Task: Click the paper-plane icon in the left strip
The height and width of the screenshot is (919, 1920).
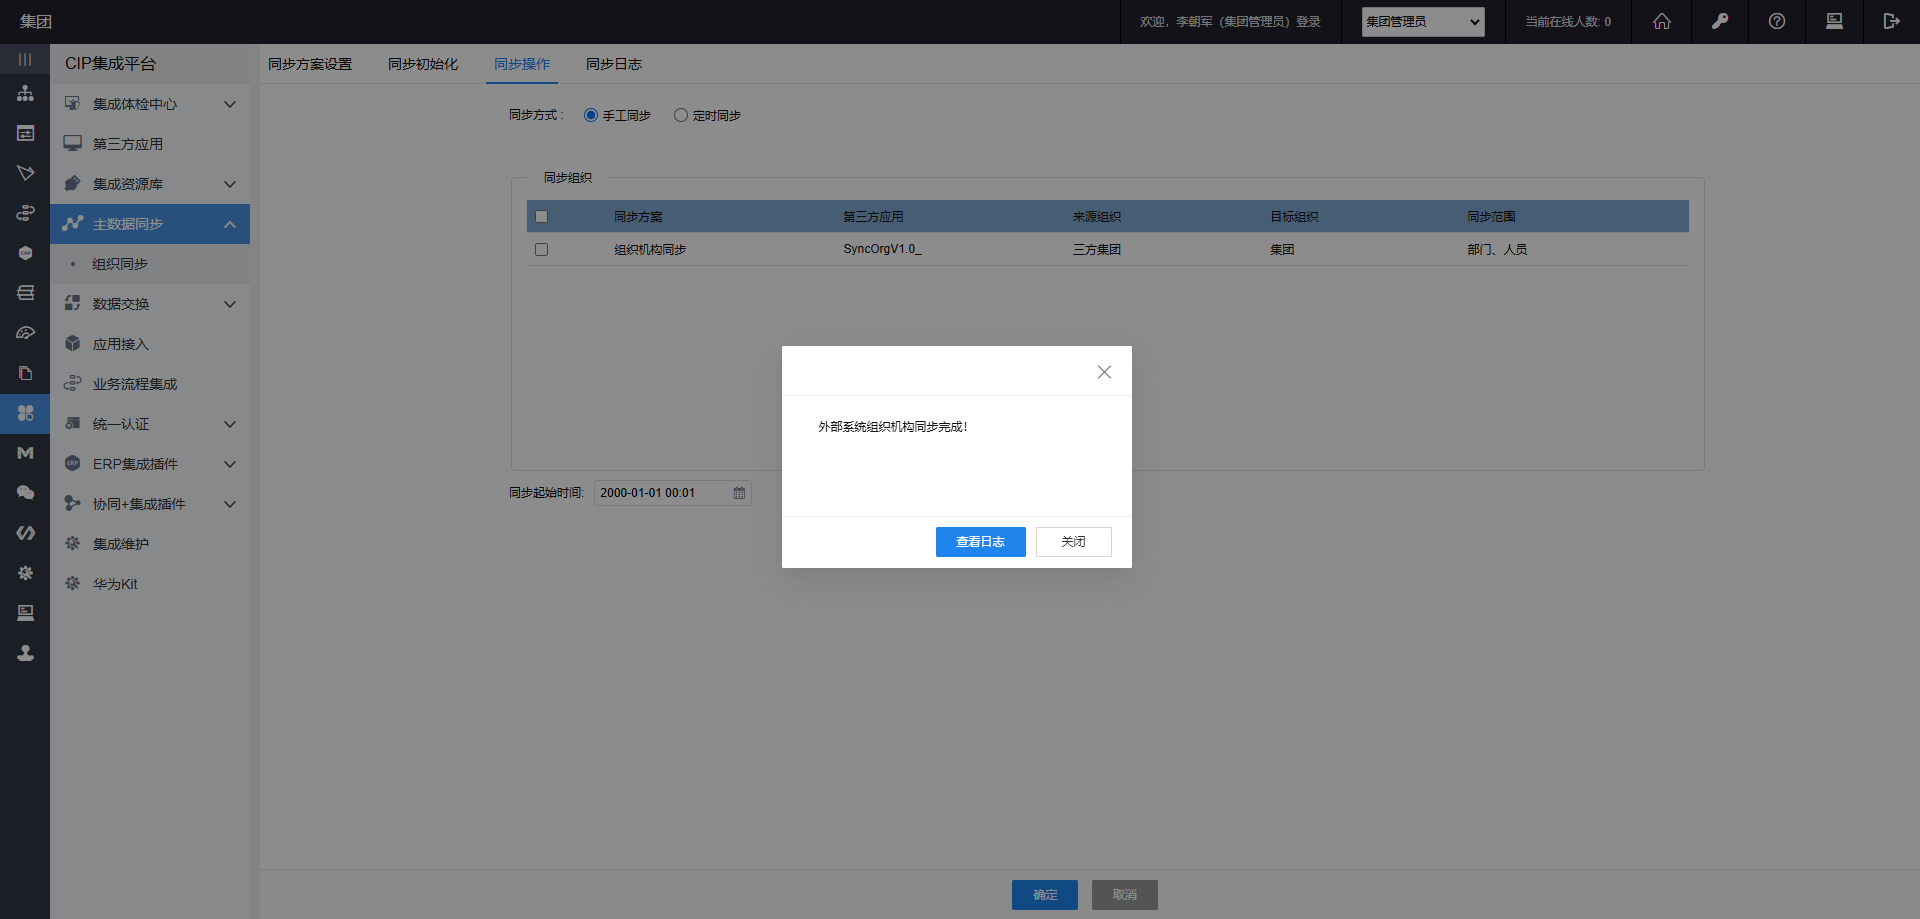Action: [x=25, y=173]
